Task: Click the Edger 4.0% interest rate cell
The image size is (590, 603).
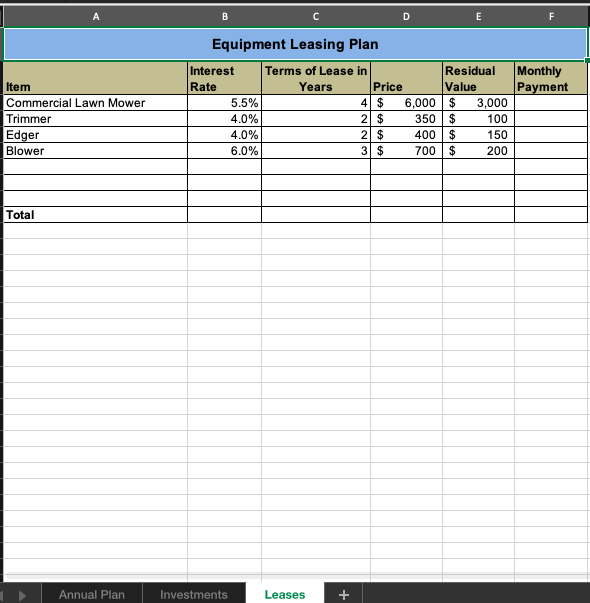Action: (x=225, y=135)
